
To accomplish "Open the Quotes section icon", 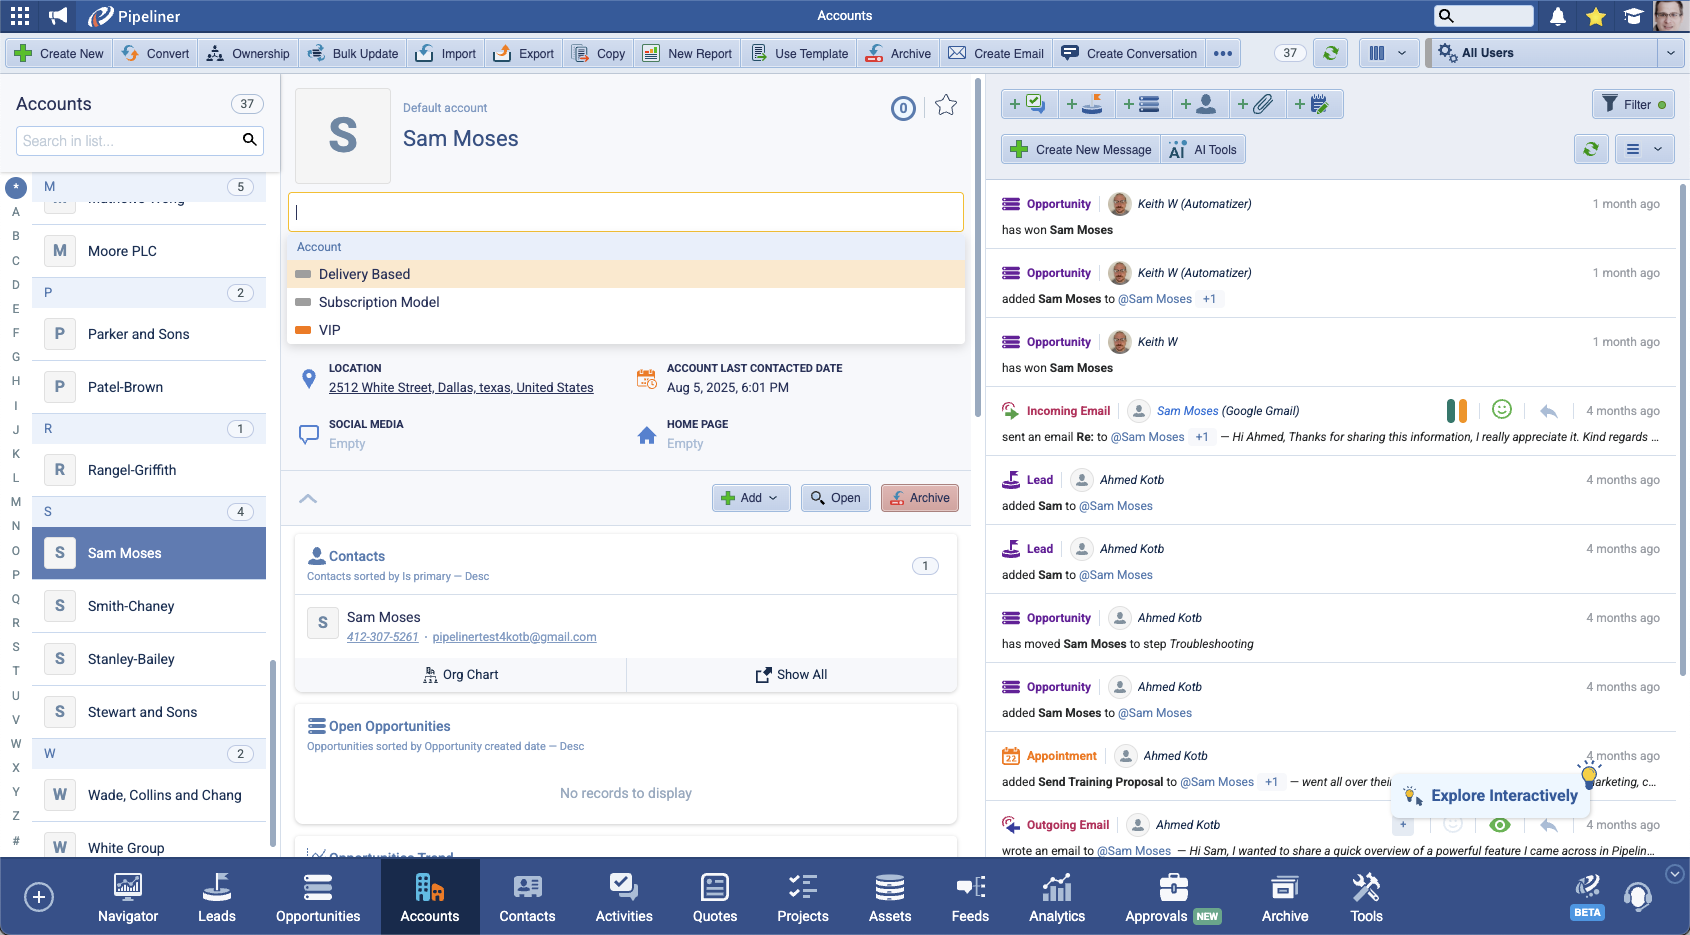I will point(715,897).
